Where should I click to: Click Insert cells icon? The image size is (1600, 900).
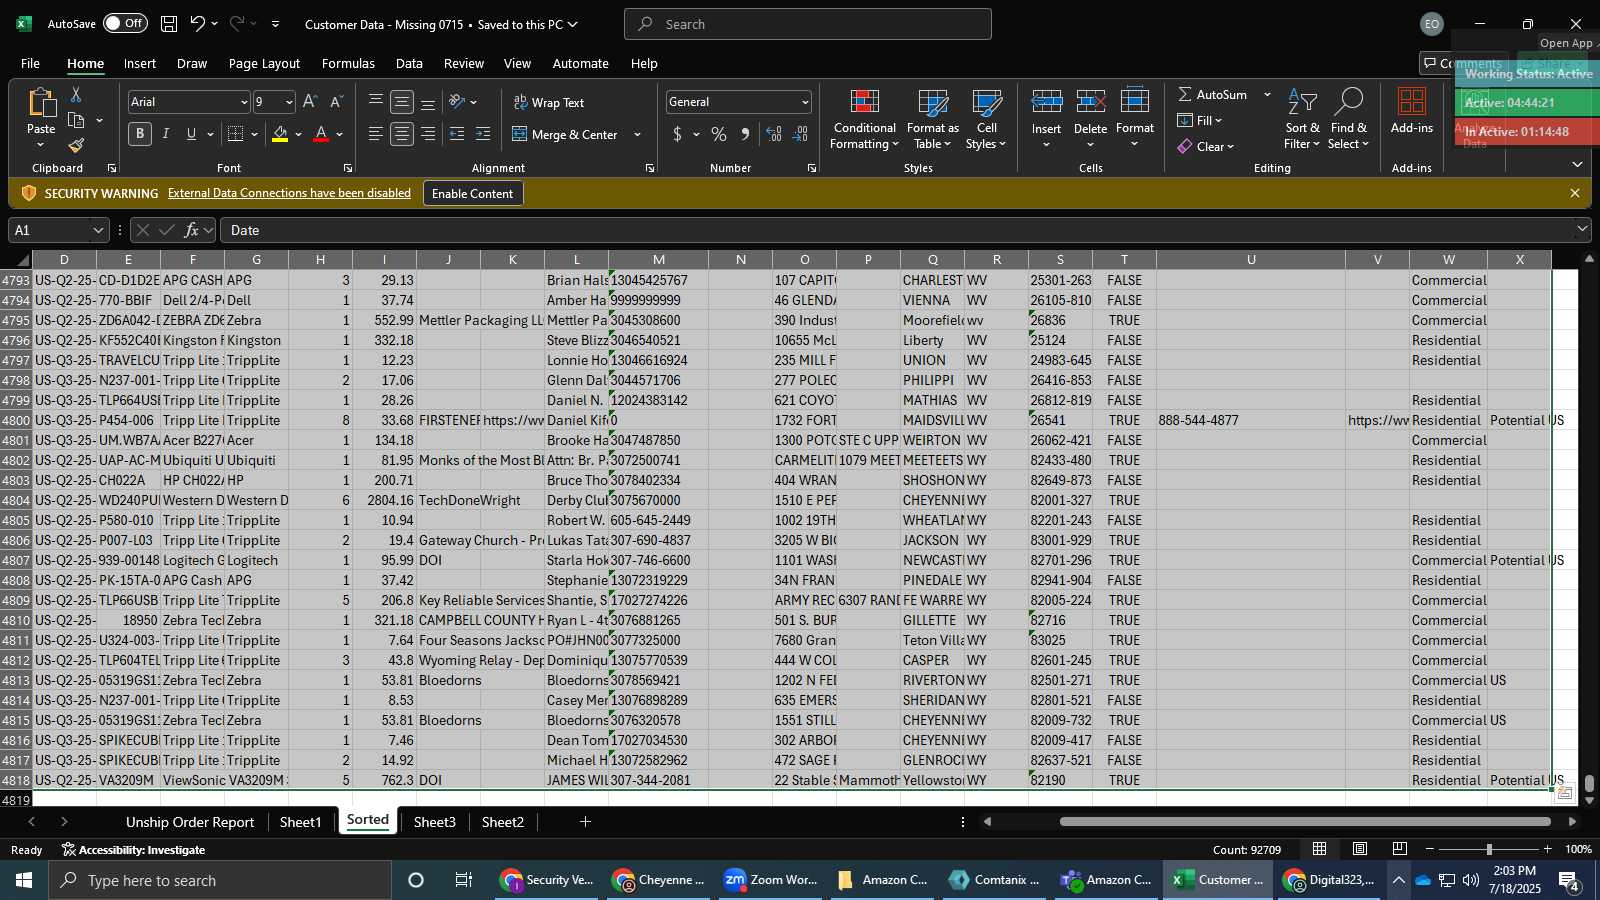[1046, 102]
